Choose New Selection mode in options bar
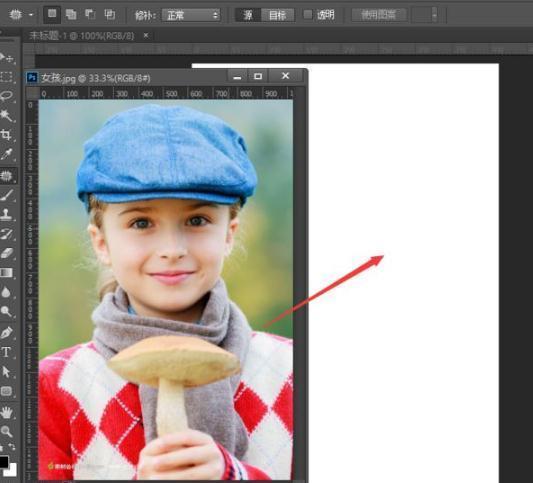Screen dimensions: 533x483 [x=52, y=14]
